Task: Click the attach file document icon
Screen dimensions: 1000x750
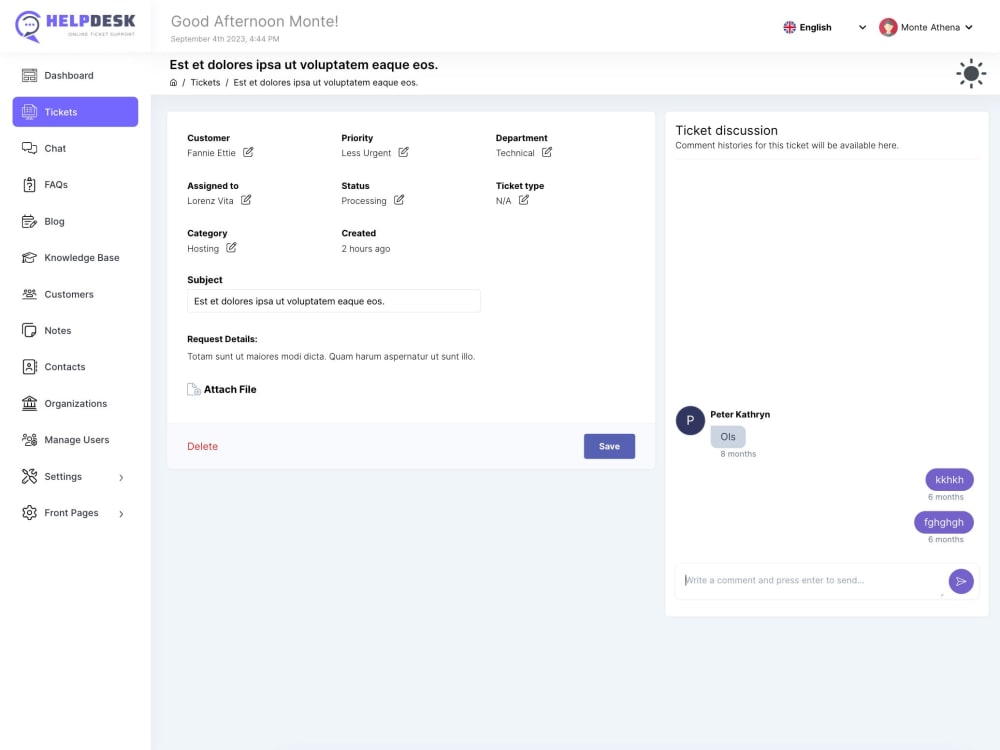Action: pos(194,389)
